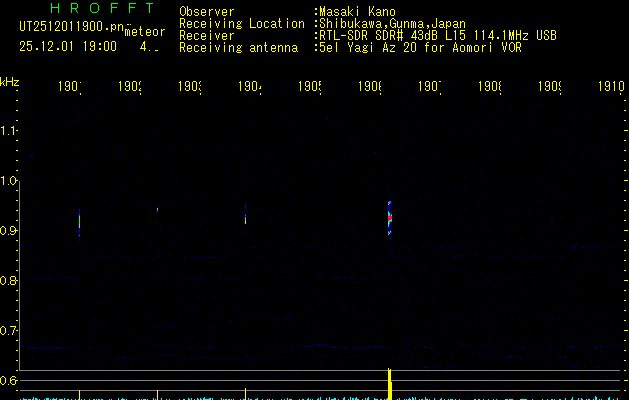Click the 1909 time axis label
The height and width of the screenshot is (400, 629).
coord(550,86)
